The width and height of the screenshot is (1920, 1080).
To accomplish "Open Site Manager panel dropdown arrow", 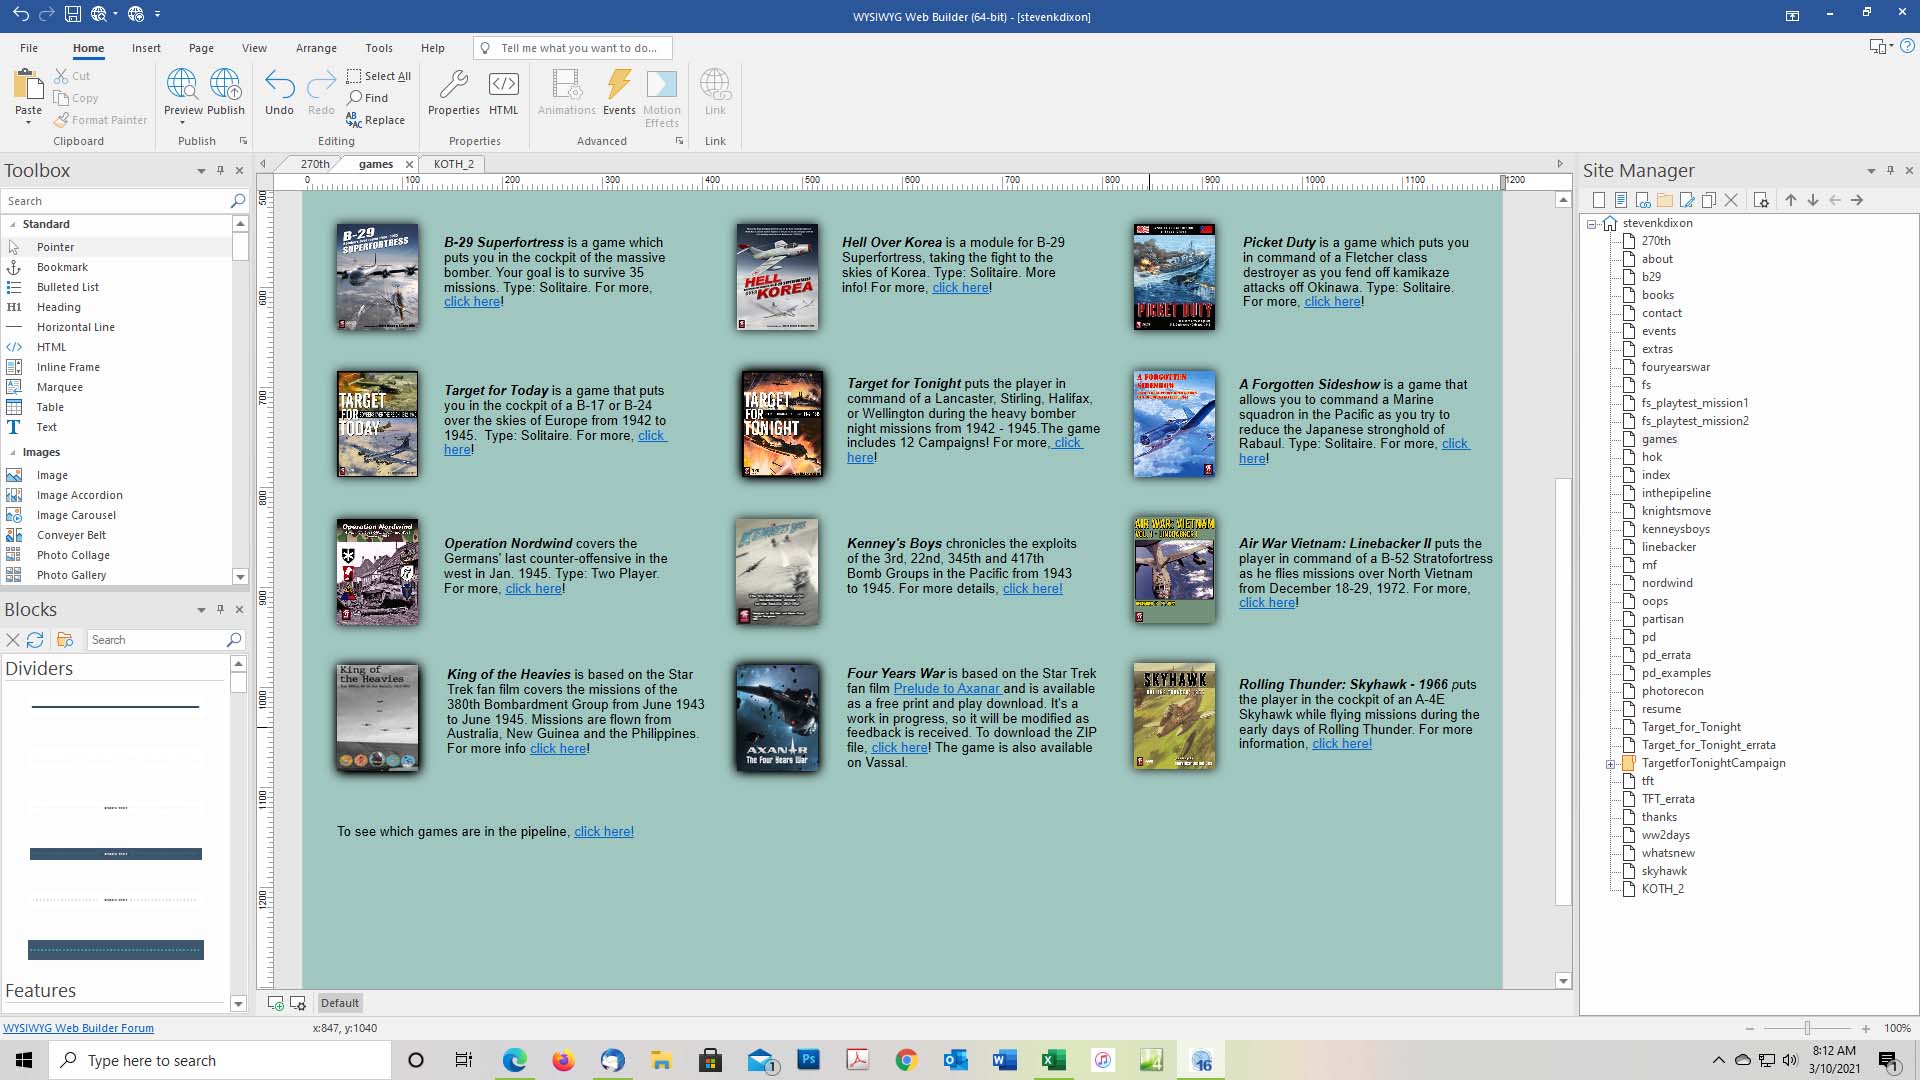I will 1871,171.
